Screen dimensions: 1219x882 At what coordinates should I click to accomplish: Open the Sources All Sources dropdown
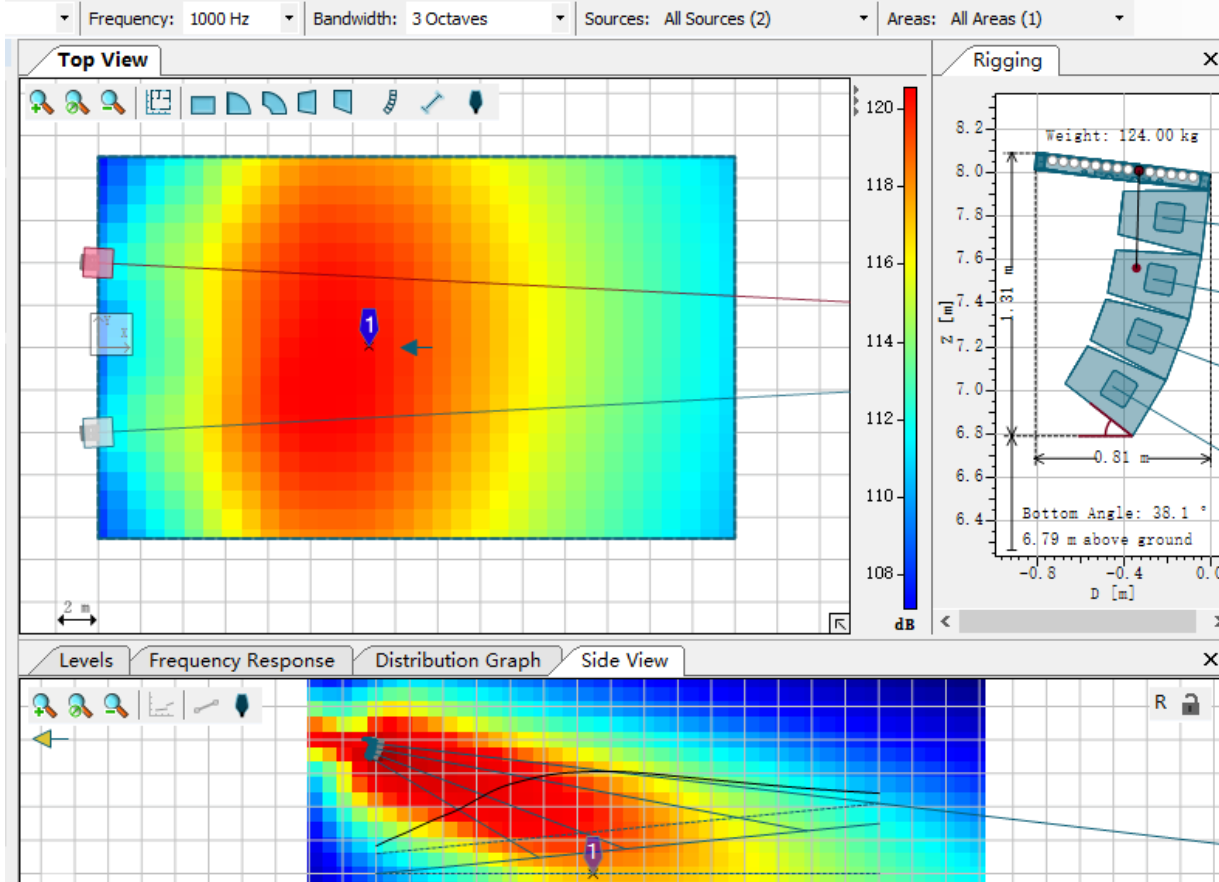[864, 19]
